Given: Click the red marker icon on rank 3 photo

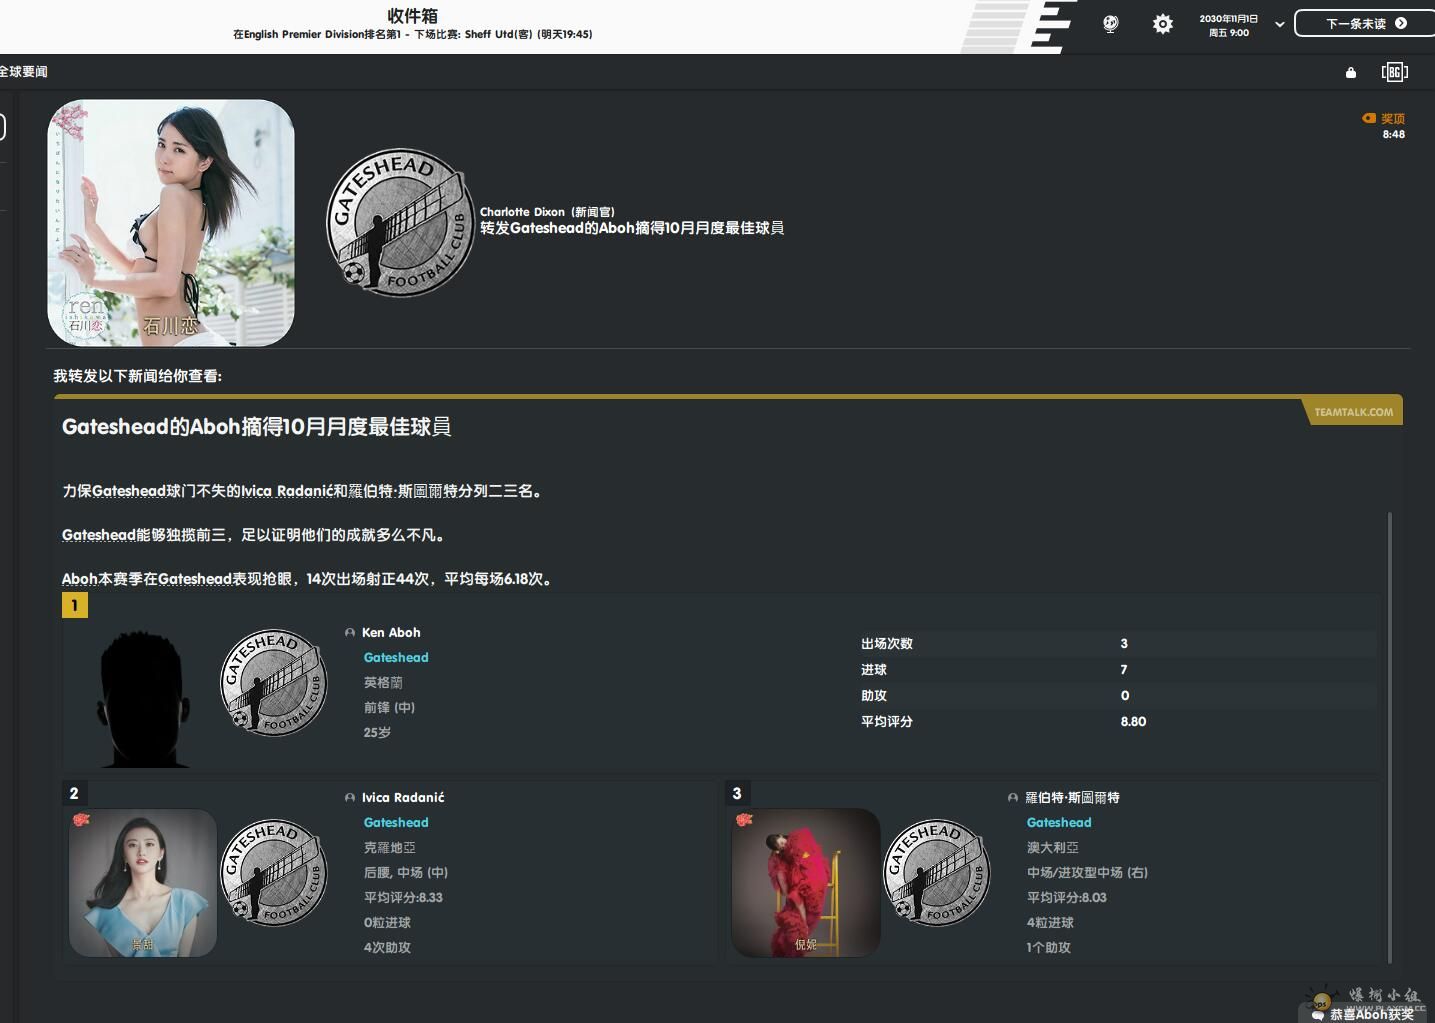Looking at the screenshot, I should click(x=744, y=820).
